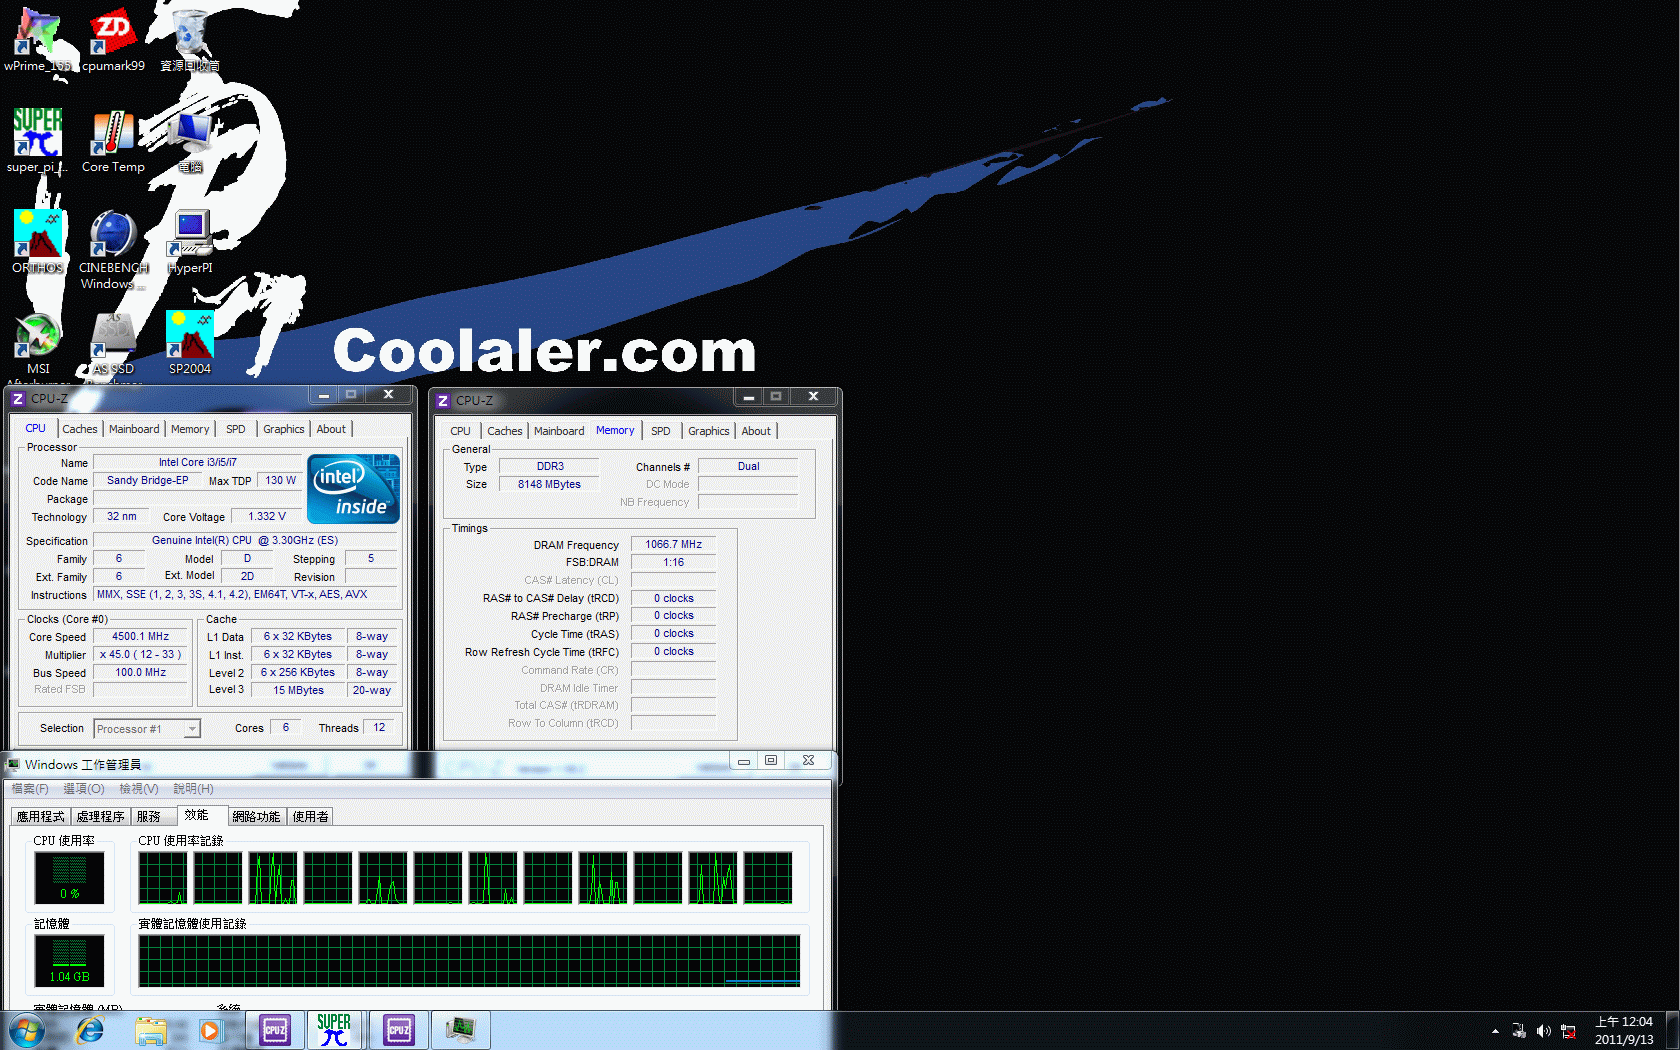Image resolution: width=1680 pixels, height=1050 pixels.
Task: Click the CPU usage 0% meter
Action: pos(69,878)
